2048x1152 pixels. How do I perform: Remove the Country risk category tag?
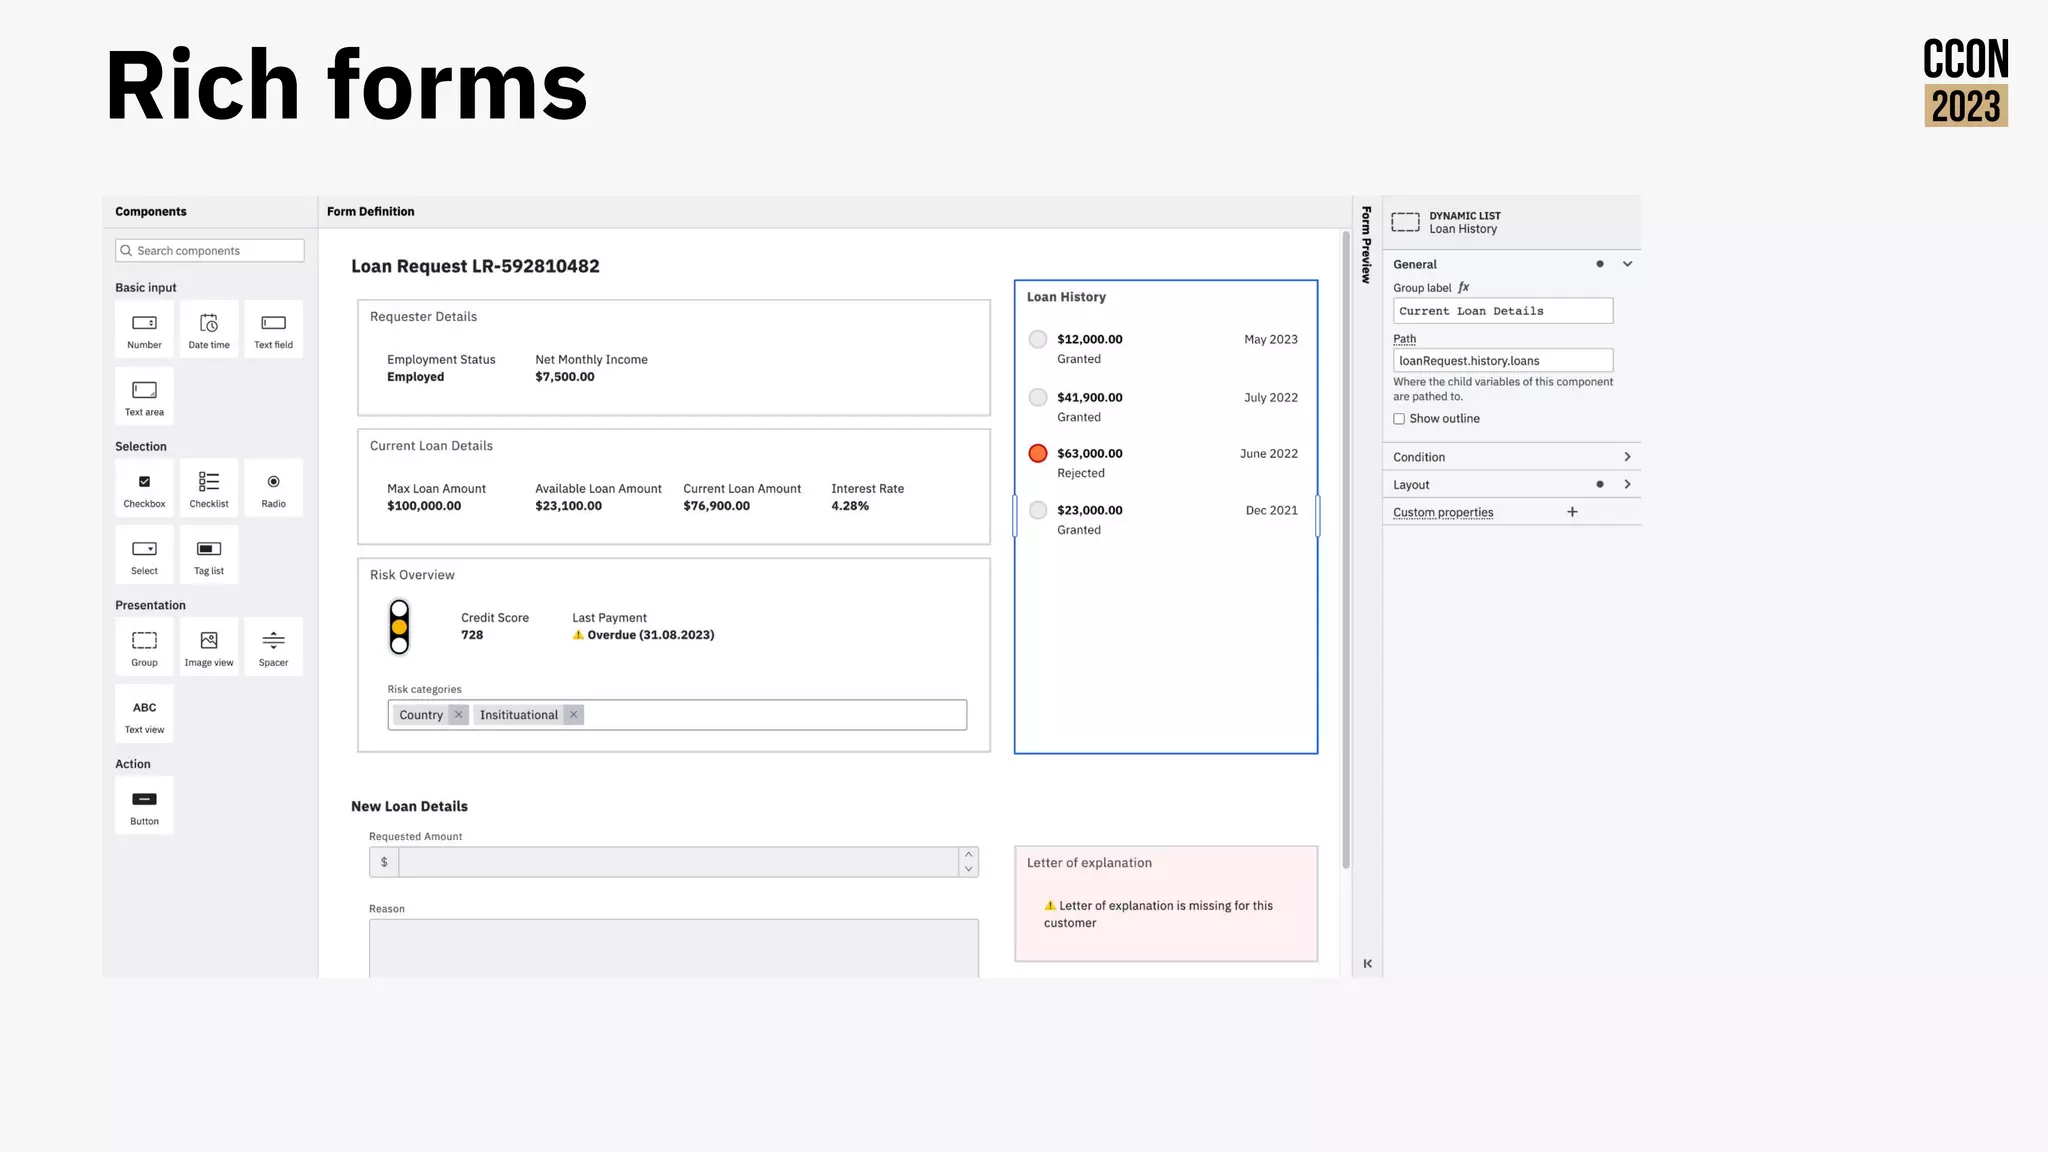(458, 715)
